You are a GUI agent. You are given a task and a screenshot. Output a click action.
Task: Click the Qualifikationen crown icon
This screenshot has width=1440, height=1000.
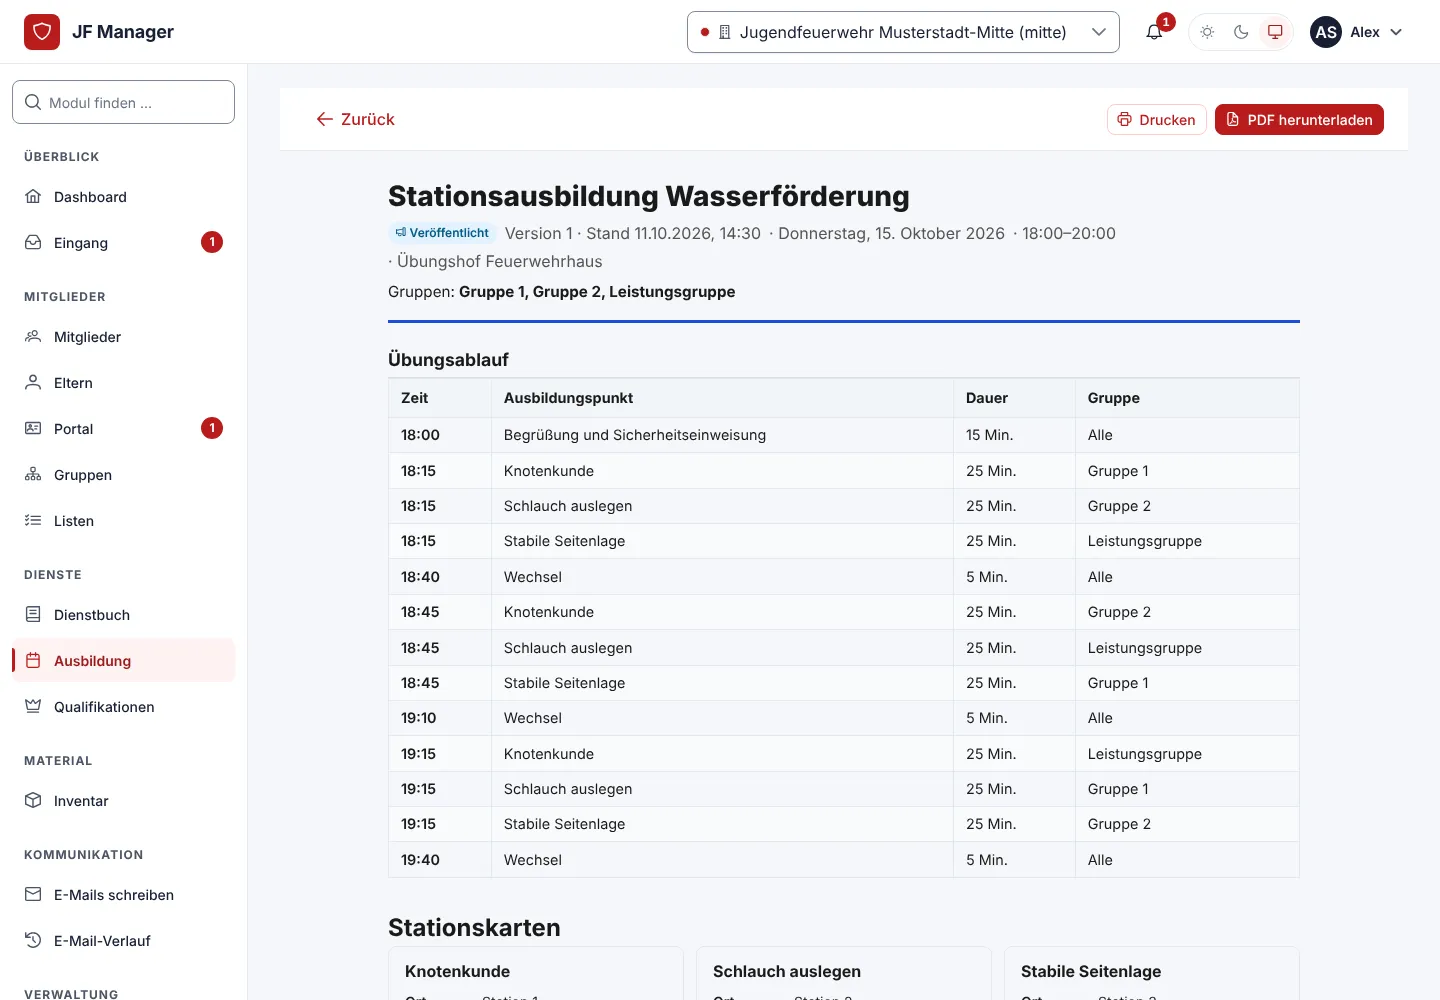33,707
